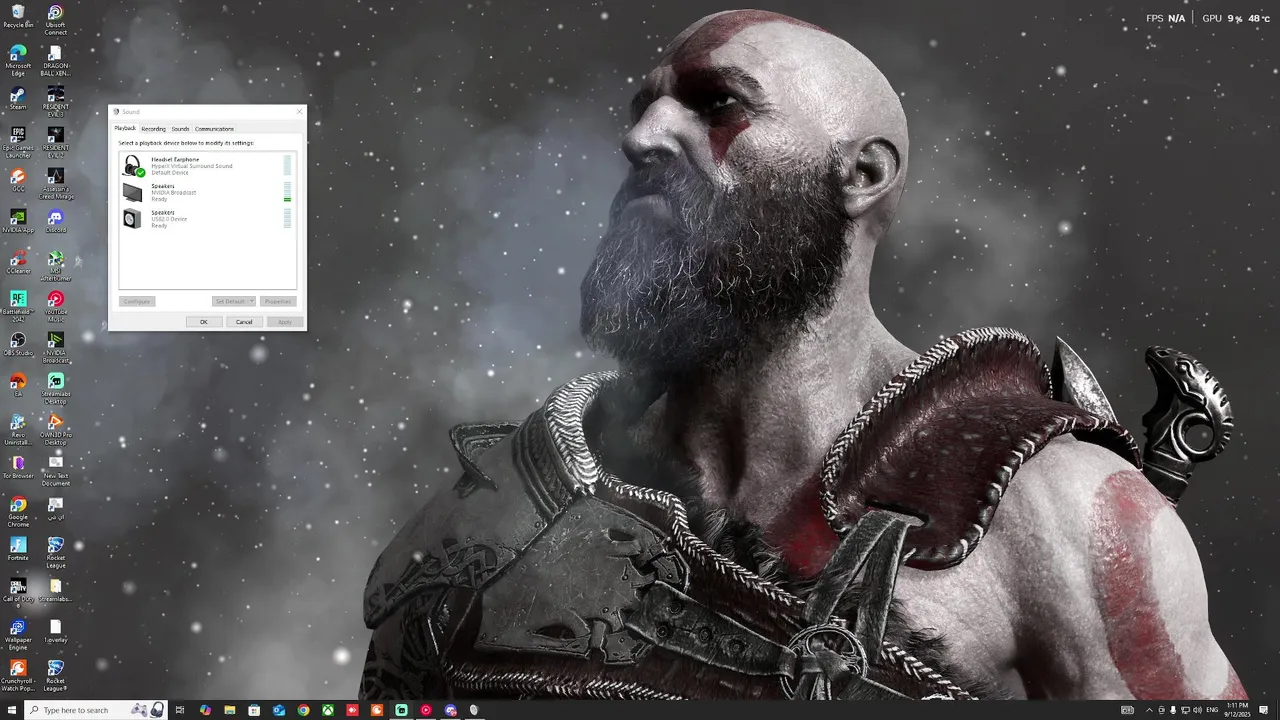Screen dimensions: 1280x720
Task: Open the NVIDIA App desktop shortcut
Action: (18, 221)
